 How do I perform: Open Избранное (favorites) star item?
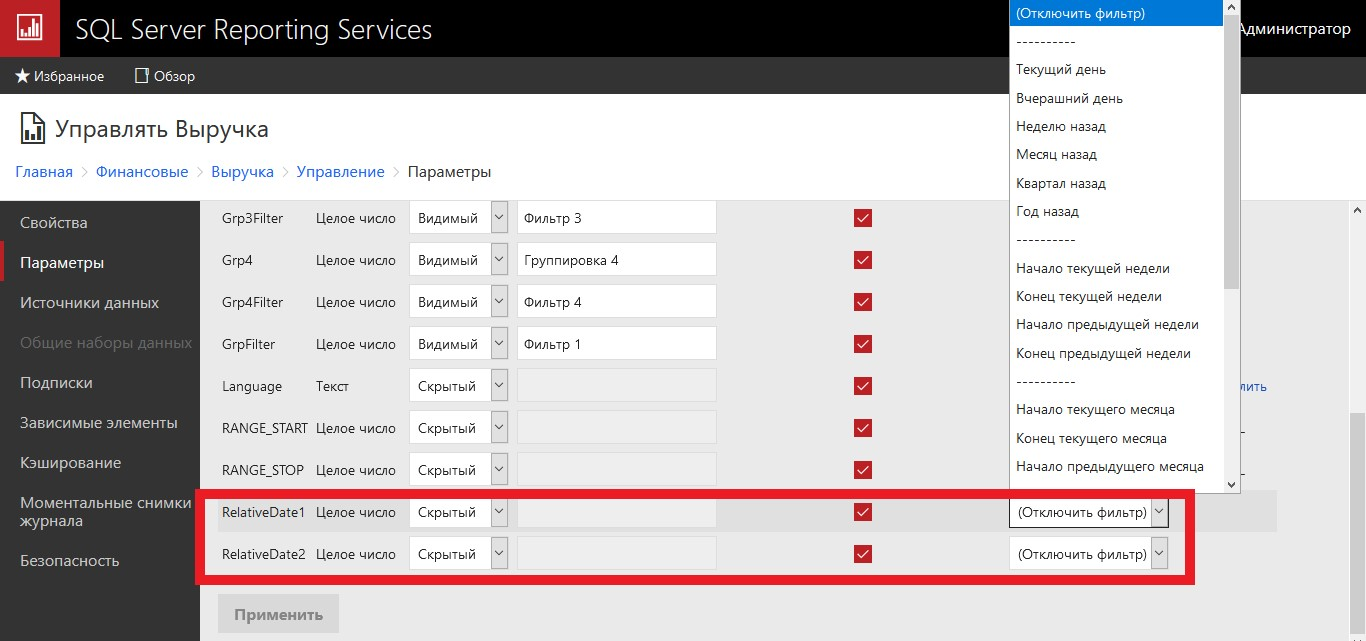point(60,76)
